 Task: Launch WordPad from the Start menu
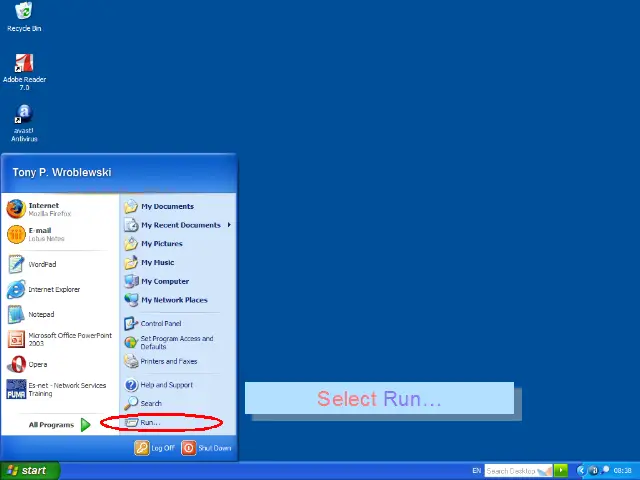click(42, 265)
